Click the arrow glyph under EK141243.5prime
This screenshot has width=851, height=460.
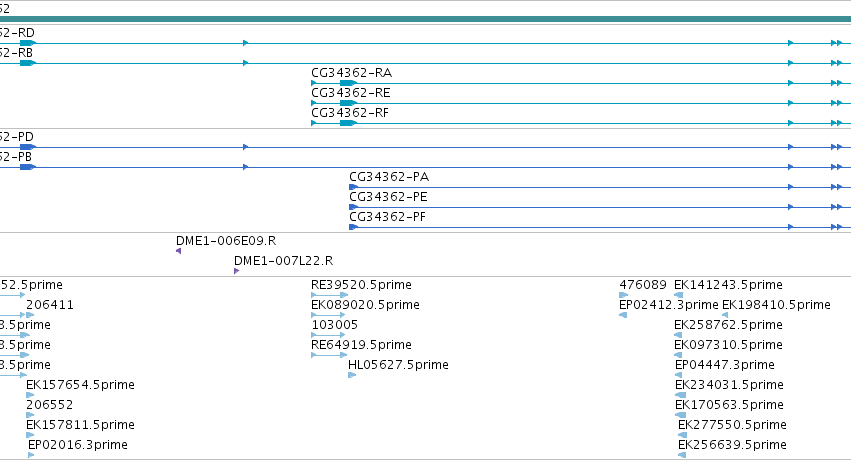(x=678, y=295)
